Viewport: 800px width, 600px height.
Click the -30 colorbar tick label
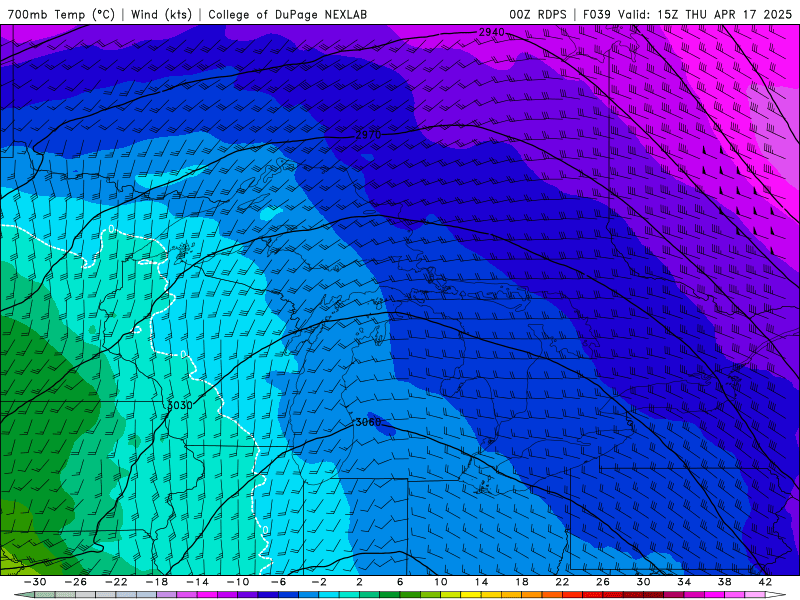click(x=35, y=582)
